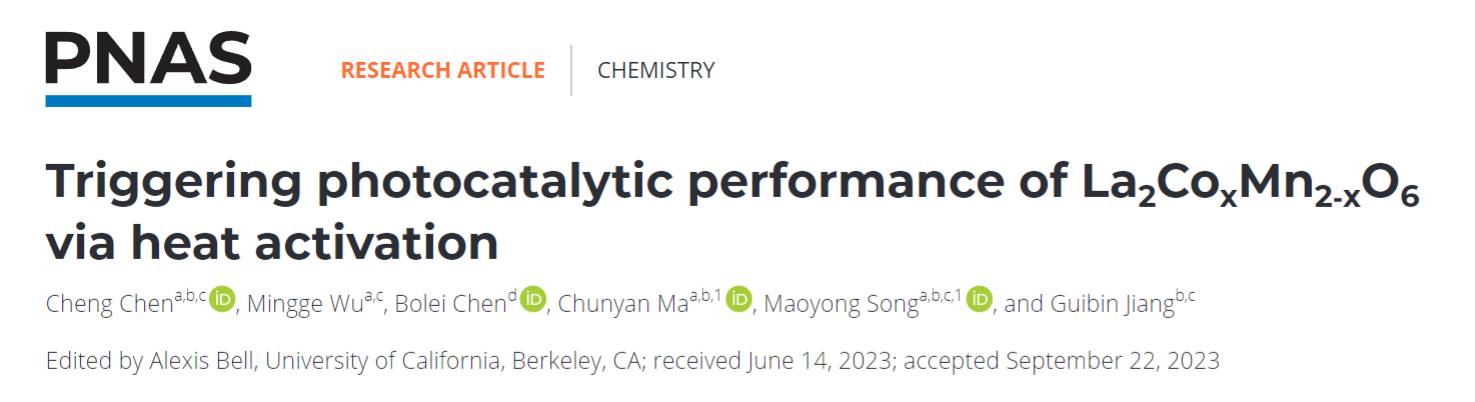
Task: Open the CHEMISTRY section link
Action: (x=656, y=70)
